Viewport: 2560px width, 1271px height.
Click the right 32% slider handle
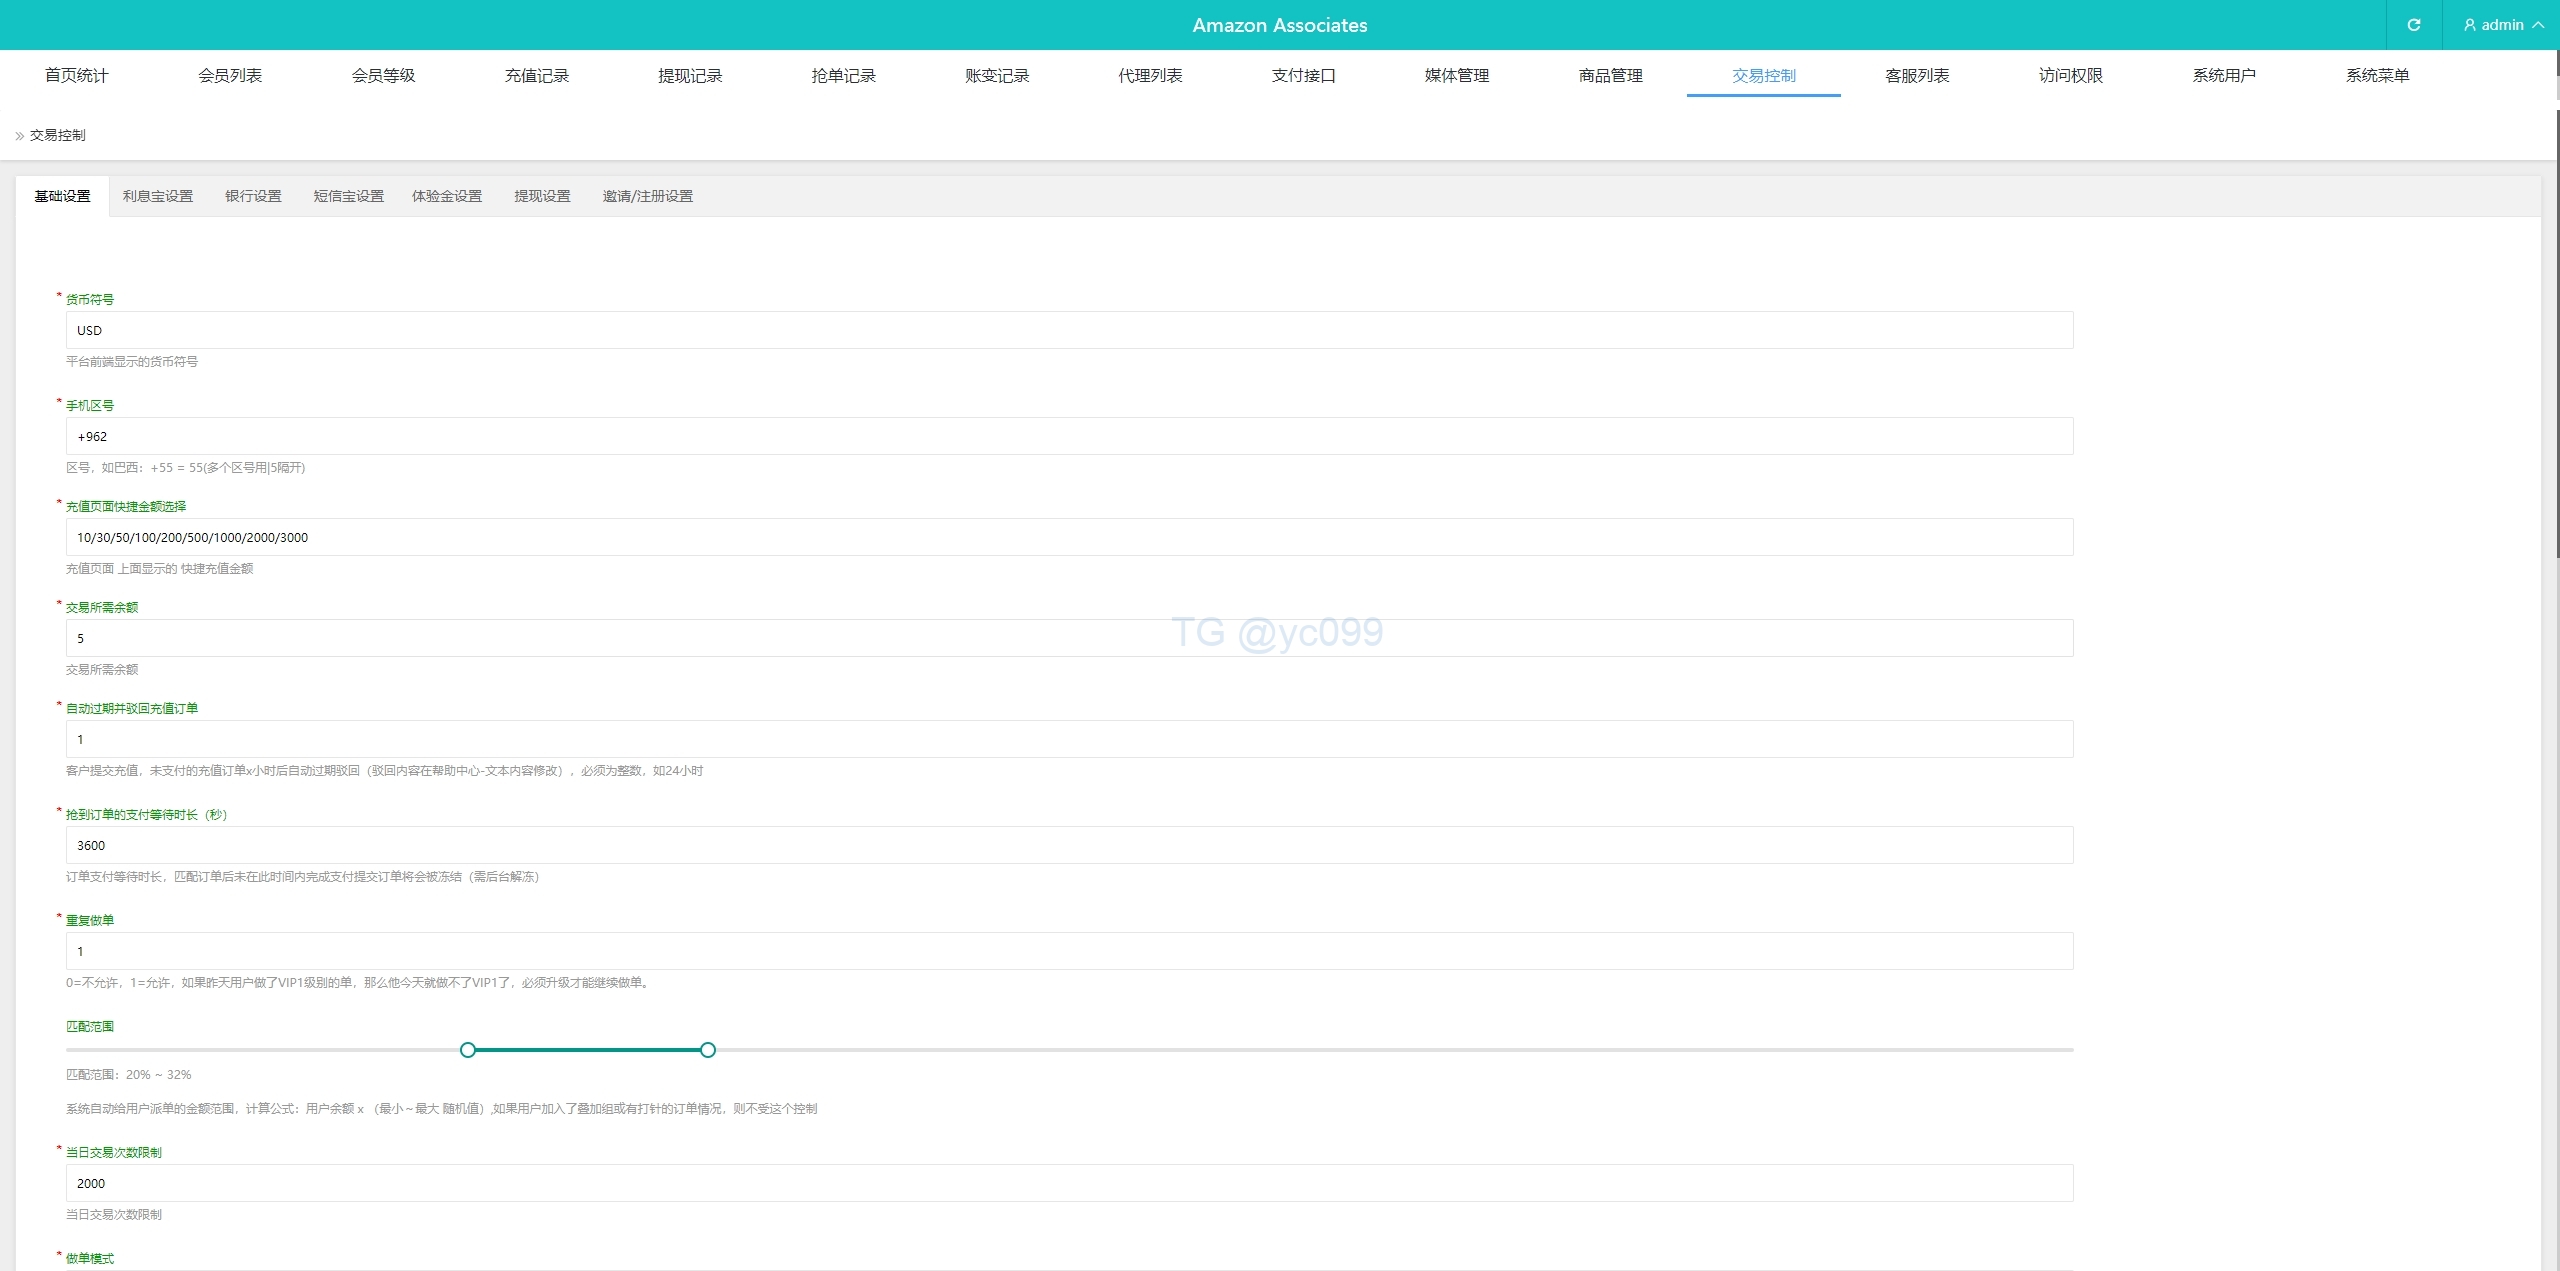tap(708, 1050)
